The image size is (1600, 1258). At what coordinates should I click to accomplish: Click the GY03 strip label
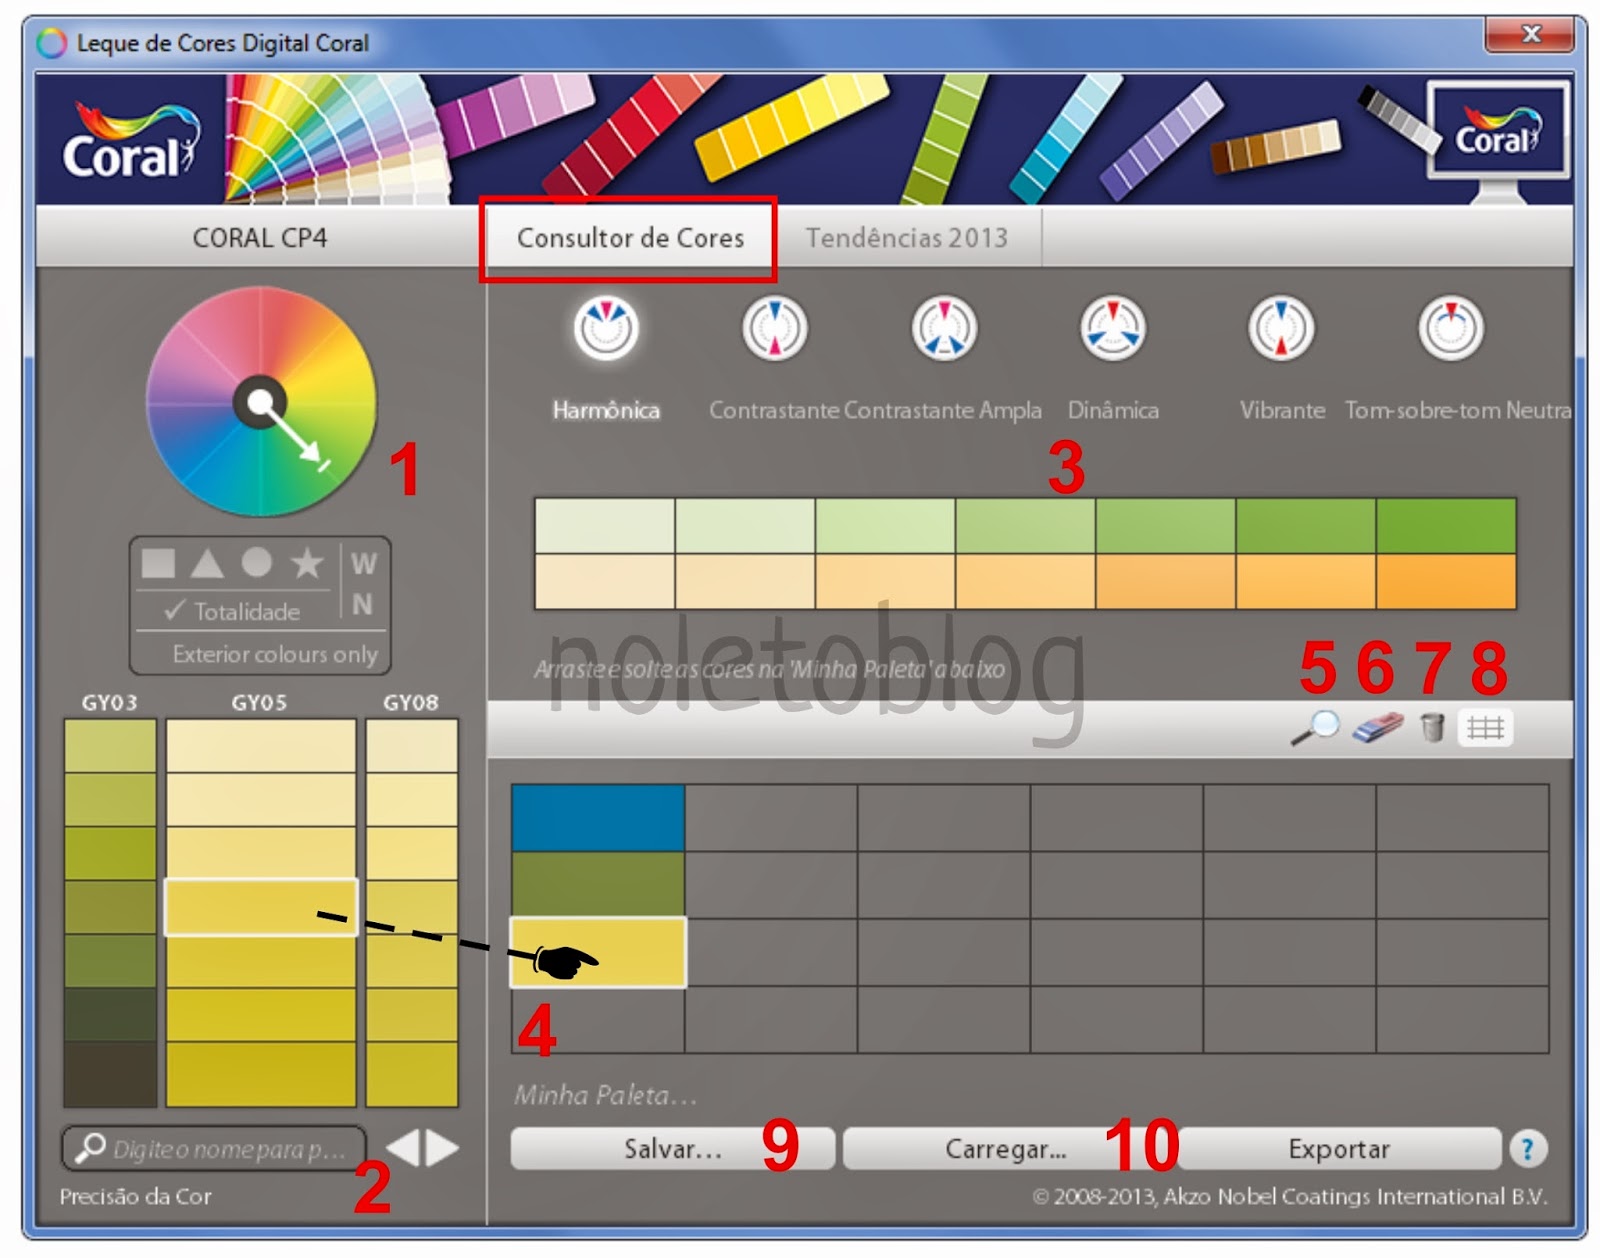pos(110,702)
